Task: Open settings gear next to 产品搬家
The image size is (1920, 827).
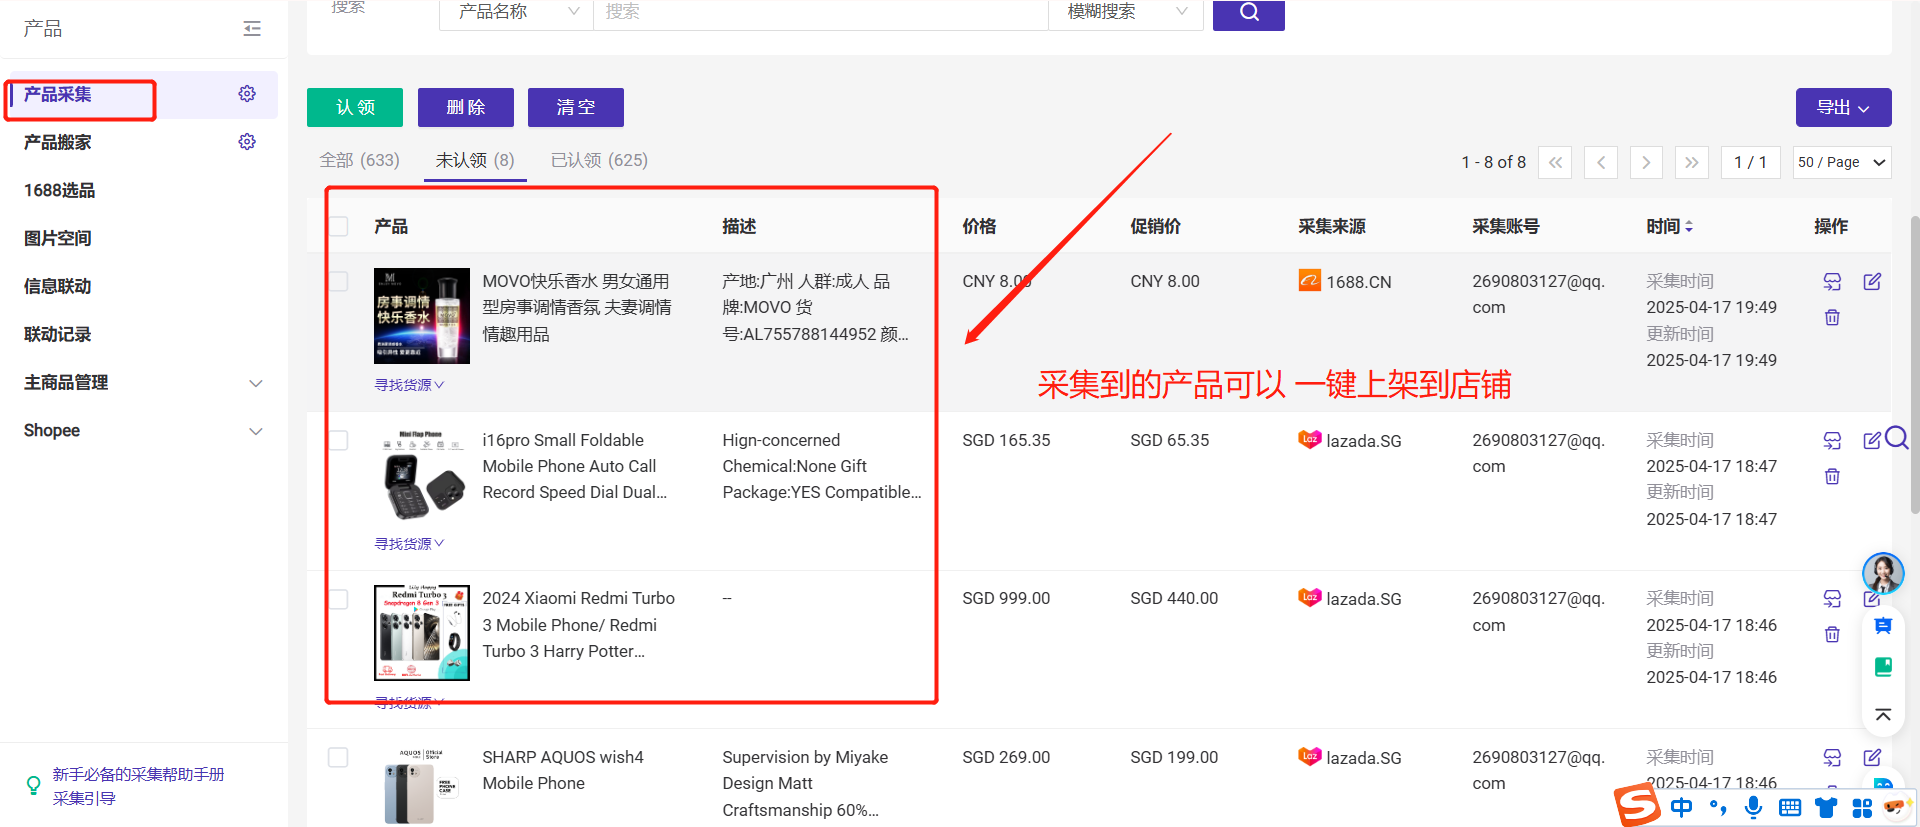Action: 247,142
